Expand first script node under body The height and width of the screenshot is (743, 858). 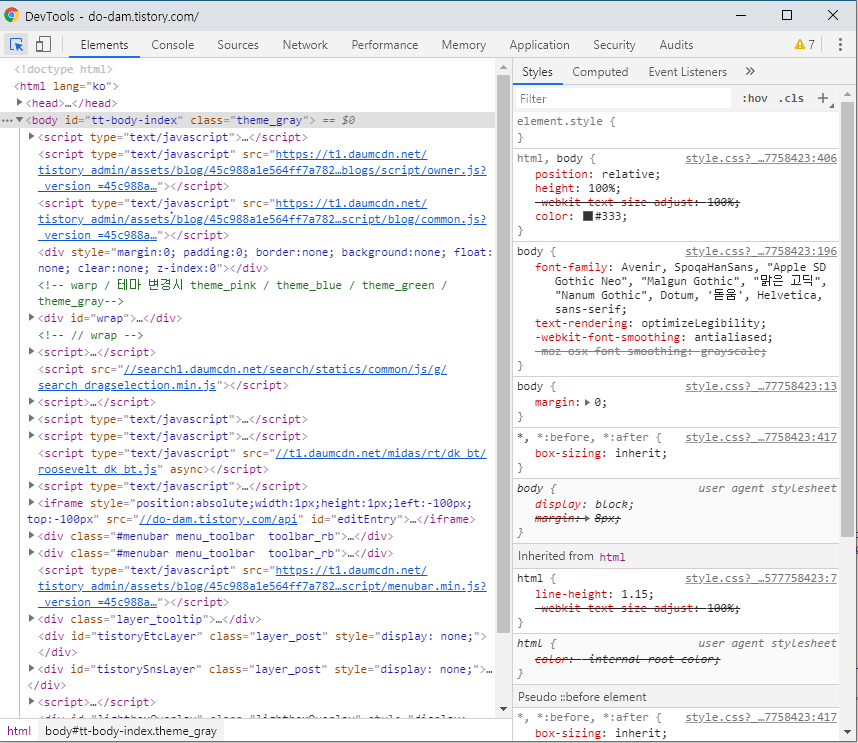(x=31, y=136)
